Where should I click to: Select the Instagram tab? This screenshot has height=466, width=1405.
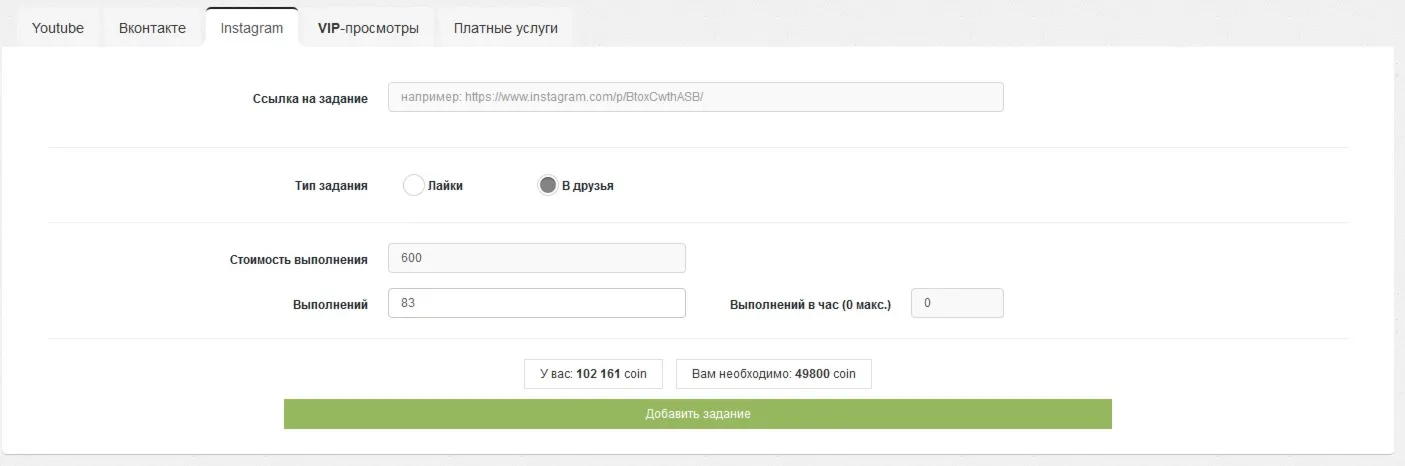pos(252,27)
